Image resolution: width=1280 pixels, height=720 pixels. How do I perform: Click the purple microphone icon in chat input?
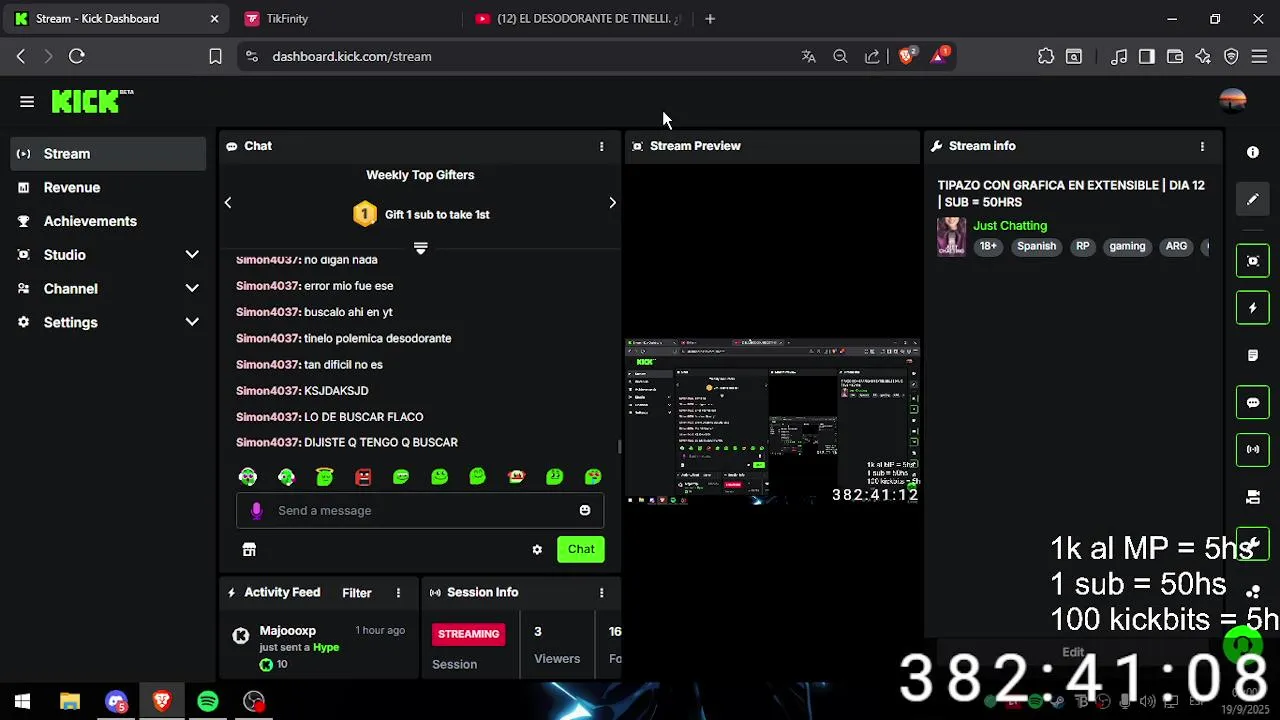pos(256,510)
